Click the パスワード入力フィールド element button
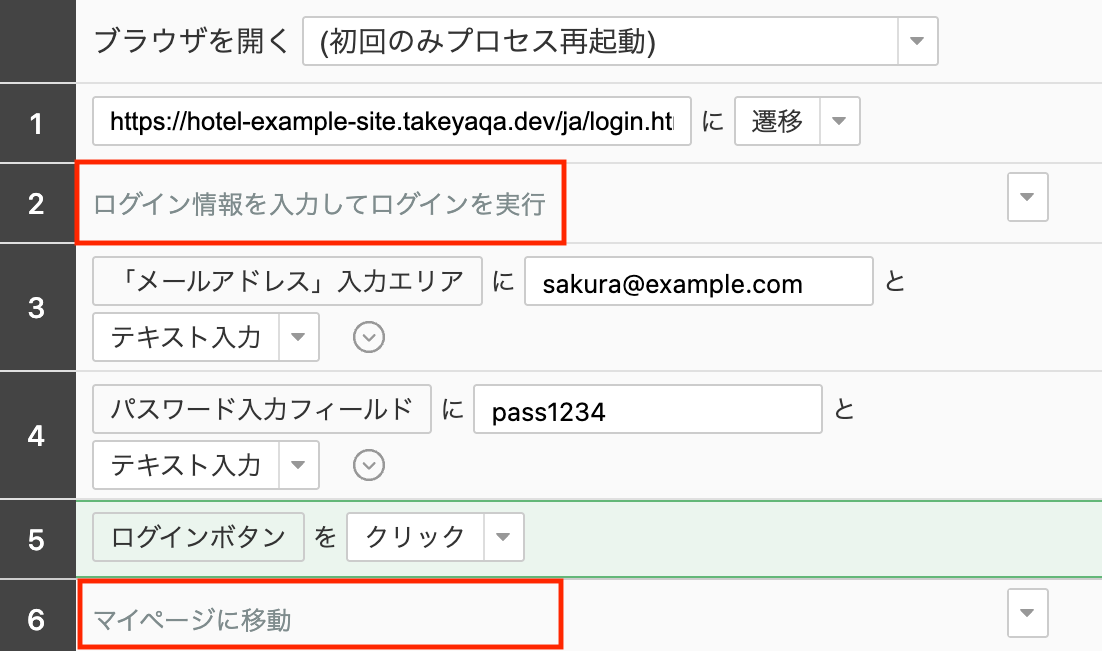The height and width of the screenshot is (651, 1102). (x=262, y=409)
